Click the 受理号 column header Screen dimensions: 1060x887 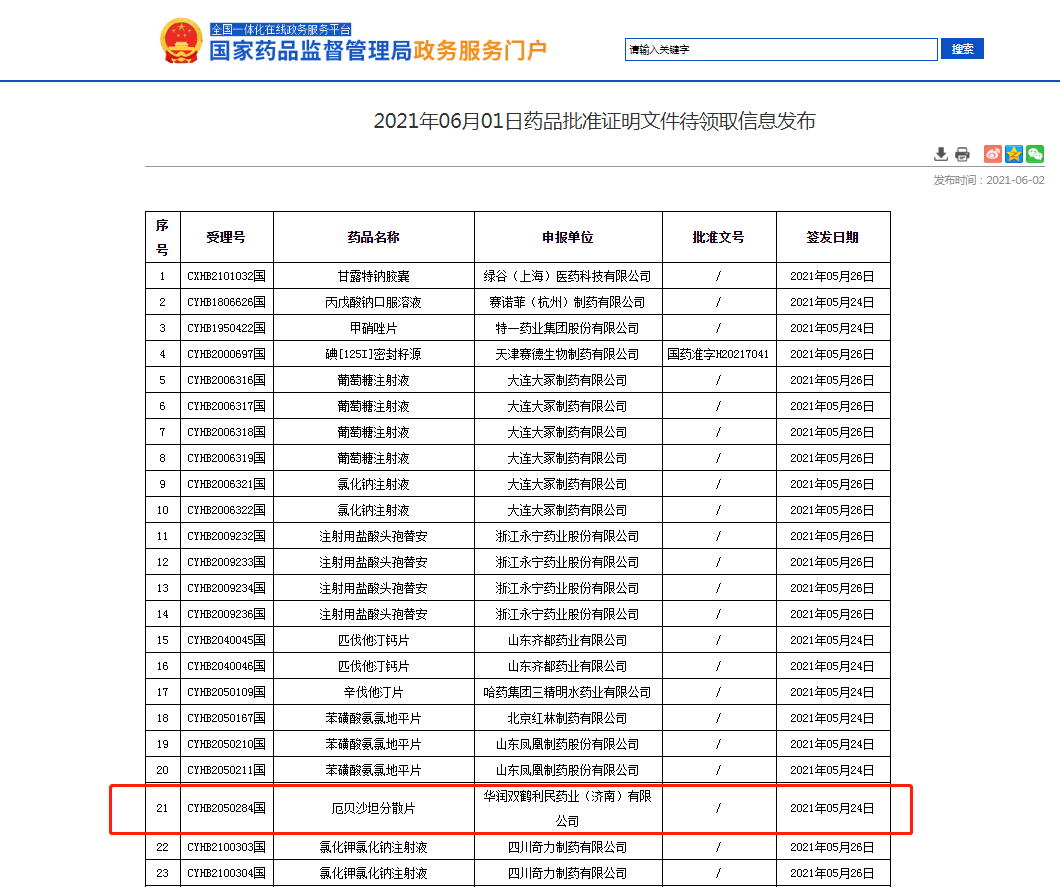226,237
